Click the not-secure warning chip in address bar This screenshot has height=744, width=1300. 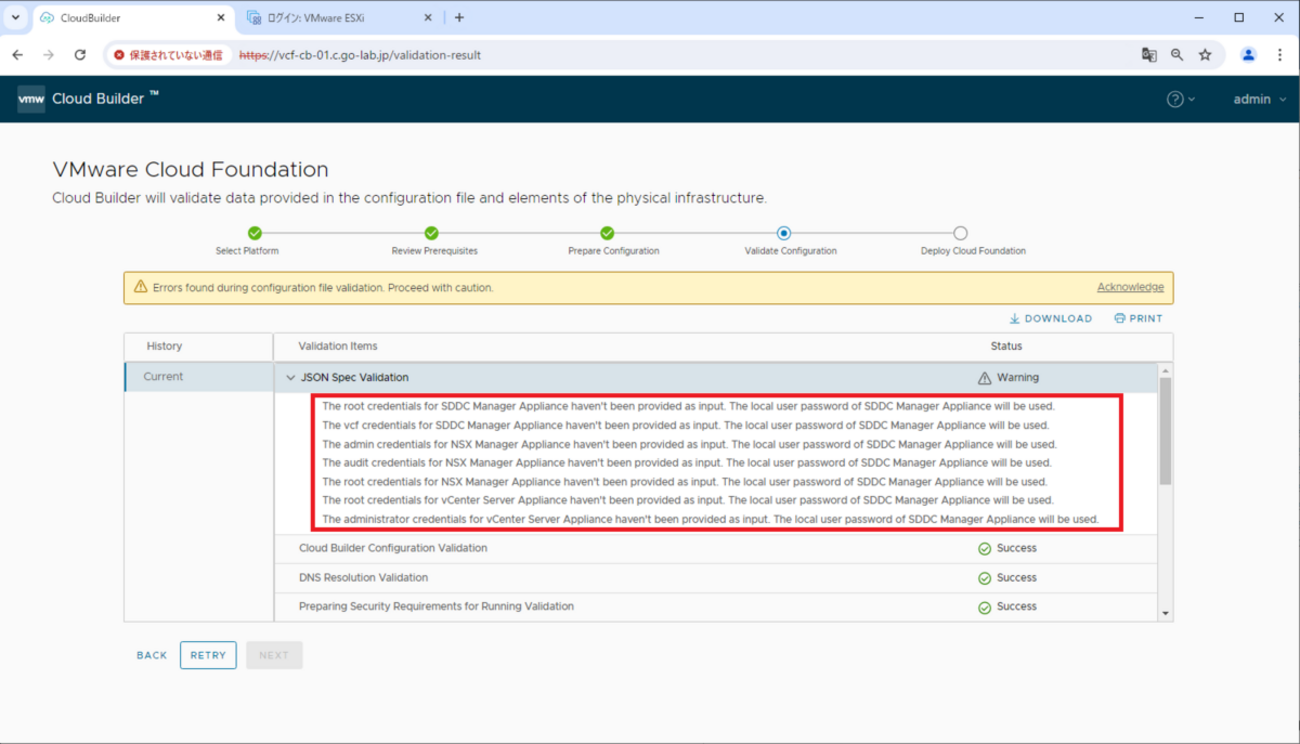pos(168,55)
